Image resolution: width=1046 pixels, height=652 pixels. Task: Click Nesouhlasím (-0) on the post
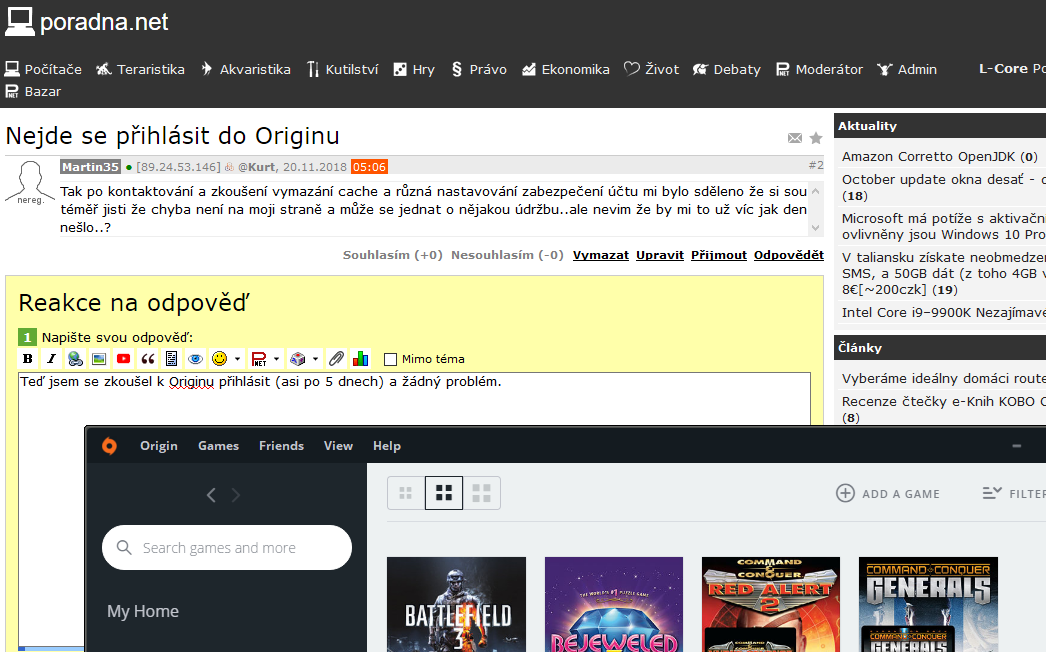click(507, 255)
